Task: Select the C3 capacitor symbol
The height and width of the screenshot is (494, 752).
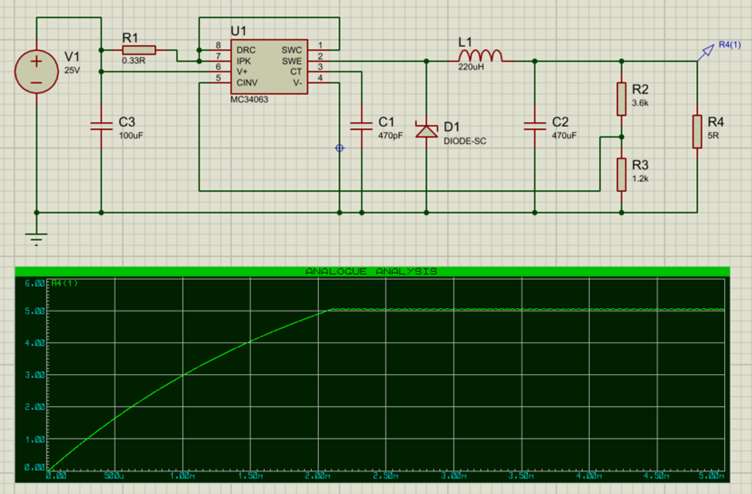Action: (101, 127)
